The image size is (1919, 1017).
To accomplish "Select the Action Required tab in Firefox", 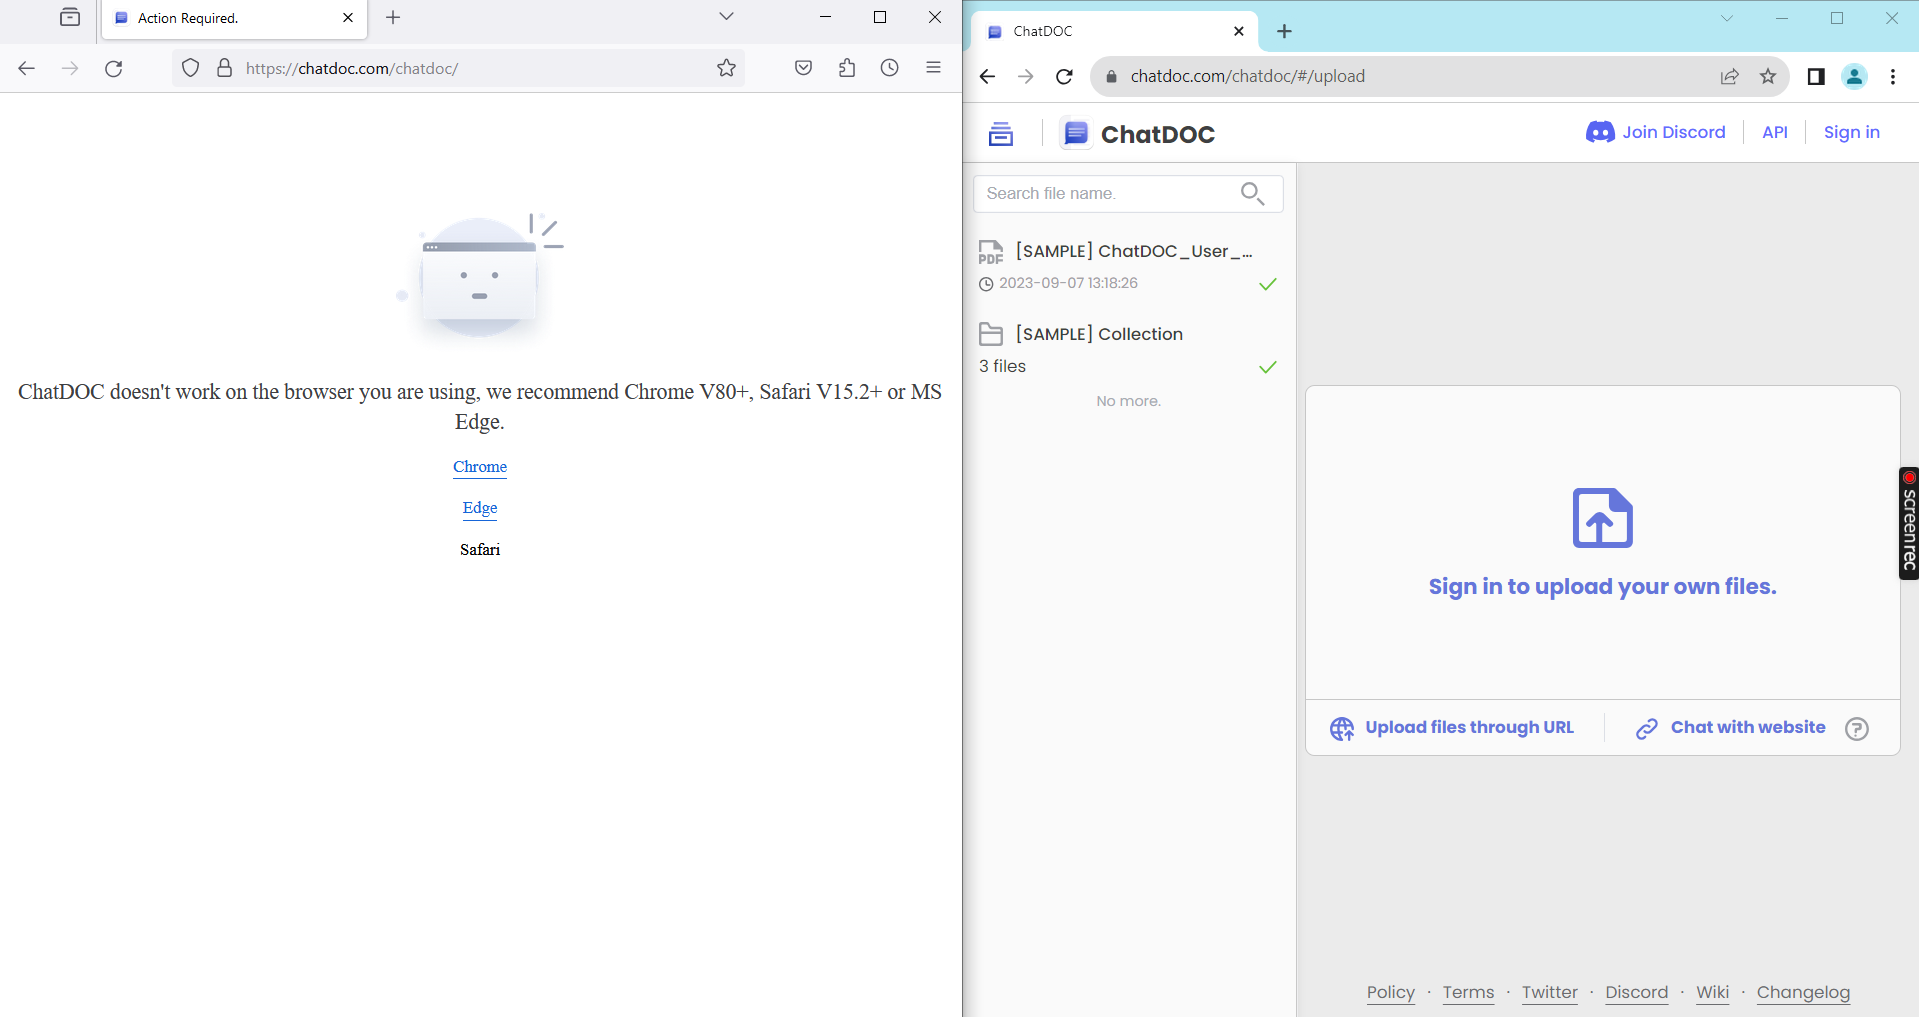I will click(x=220, y=17).
